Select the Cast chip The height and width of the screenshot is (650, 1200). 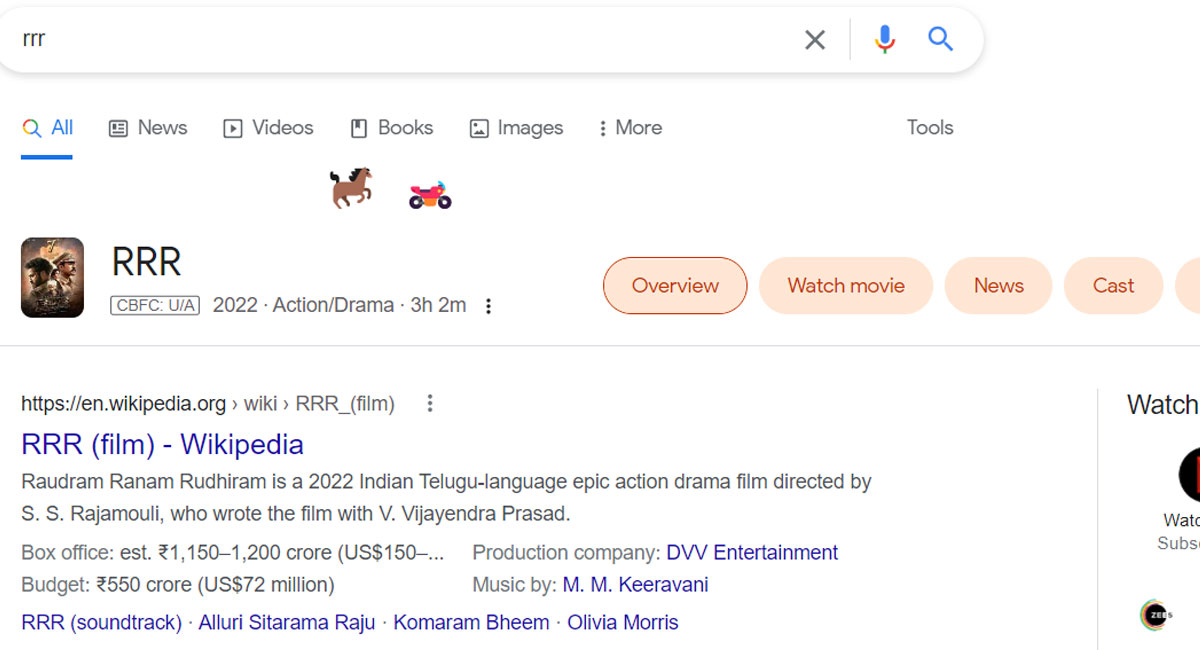(x=1113, y=285)
